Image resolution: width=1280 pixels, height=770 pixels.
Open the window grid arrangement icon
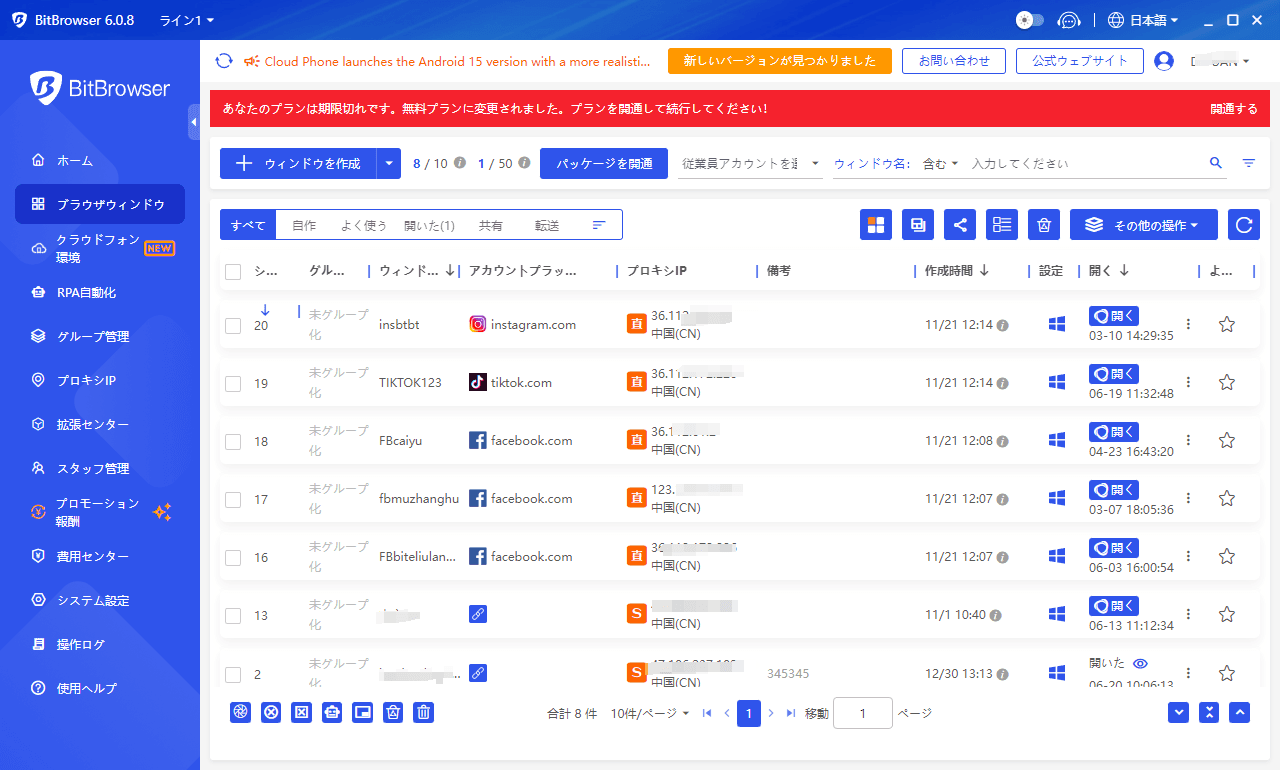pos(876,225)
